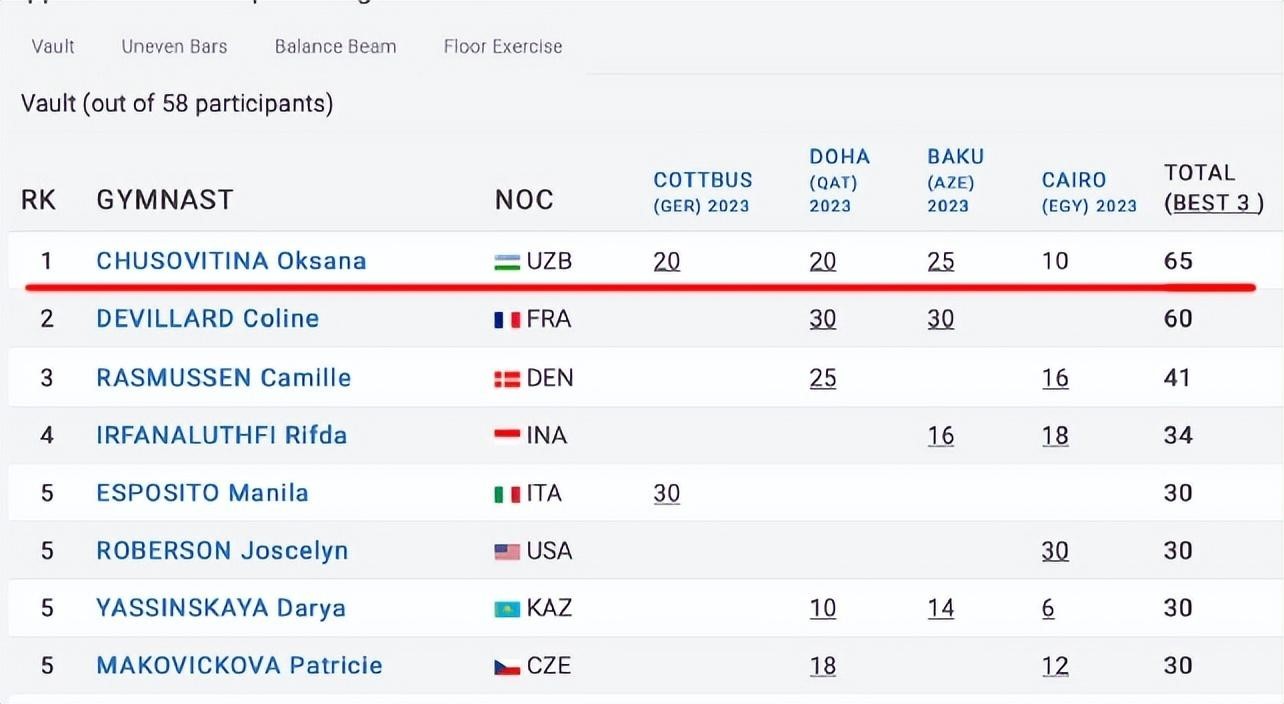Click the France flag icon
1284x704 pixels.
point(507,320)
